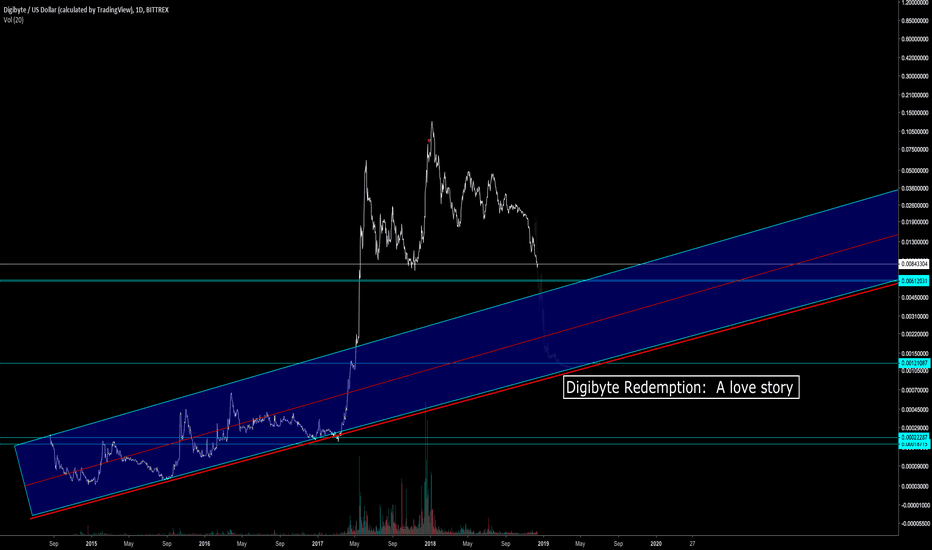Click the small red marker near the 2018 peak
932x550 pixels.
pyautogui.click(x=429, y=141)
